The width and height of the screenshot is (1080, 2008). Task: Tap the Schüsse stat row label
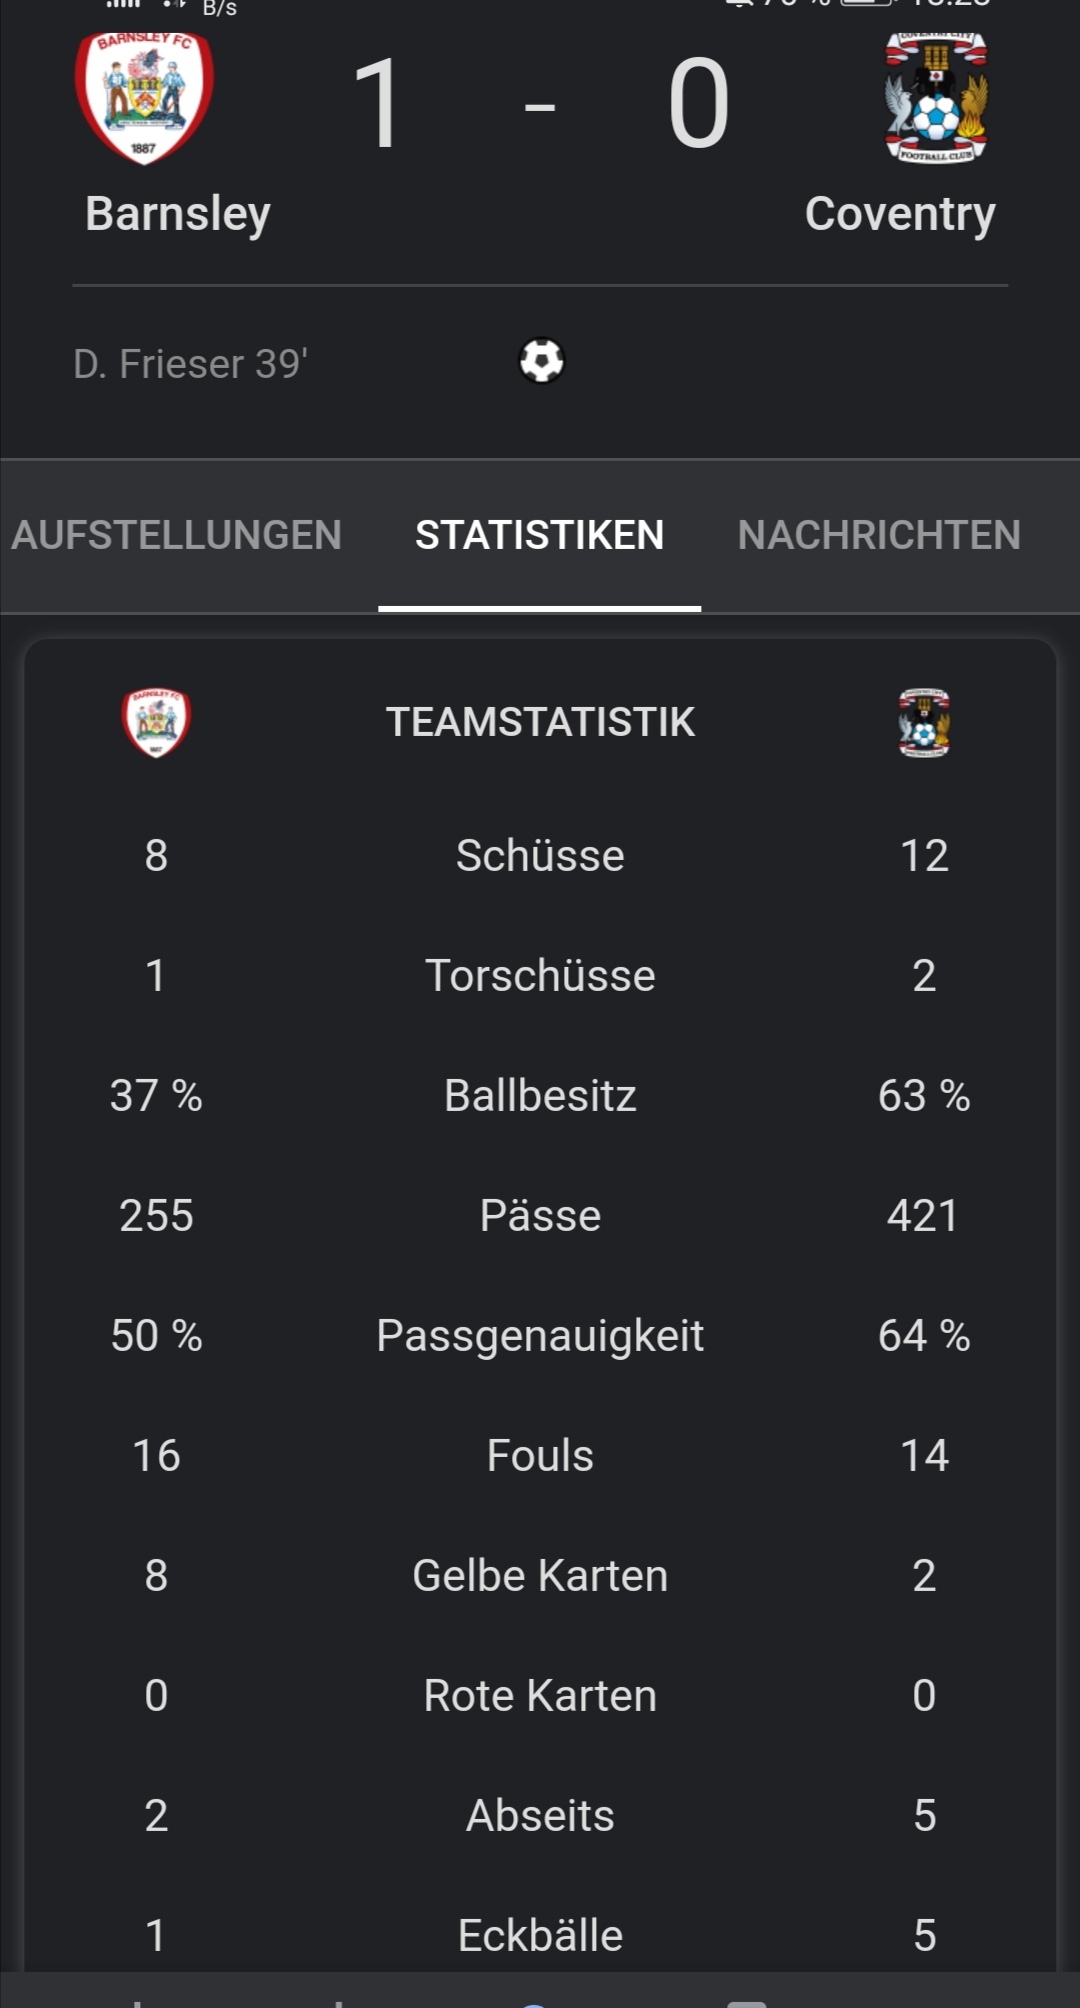point(540,855)
